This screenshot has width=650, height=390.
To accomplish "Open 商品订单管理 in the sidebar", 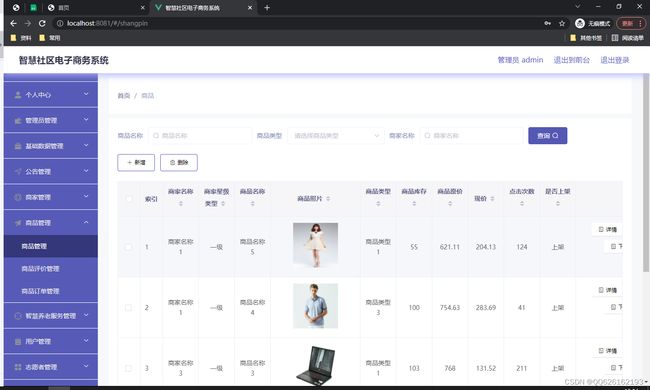I will 40,291.
